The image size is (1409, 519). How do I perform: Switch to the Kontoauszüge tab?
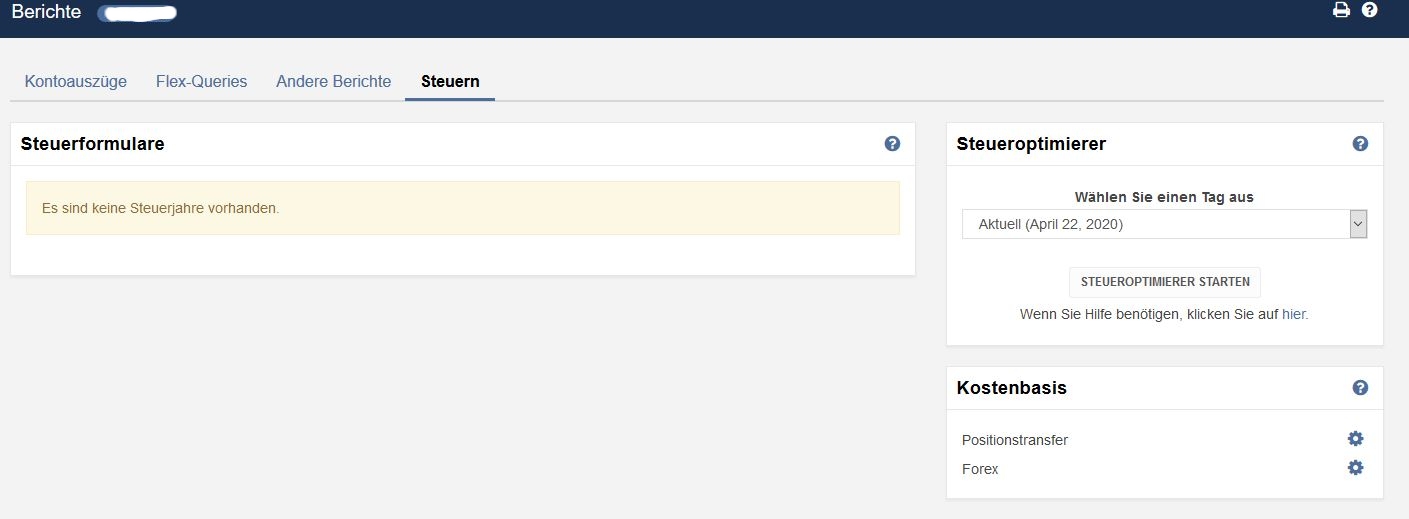click(x=76, y=82)
